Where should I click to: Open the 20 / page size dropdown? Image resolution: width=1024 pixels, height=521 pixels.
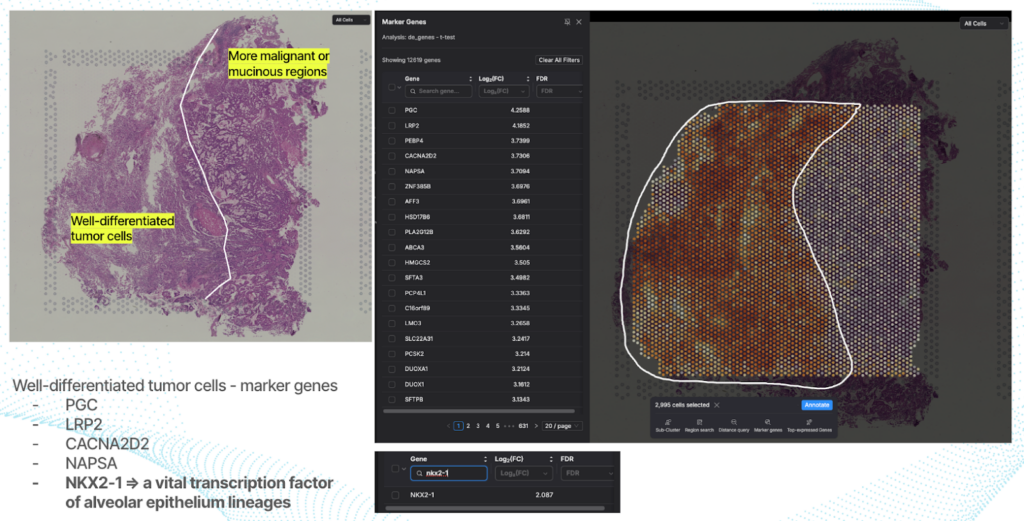click(563, 426)
